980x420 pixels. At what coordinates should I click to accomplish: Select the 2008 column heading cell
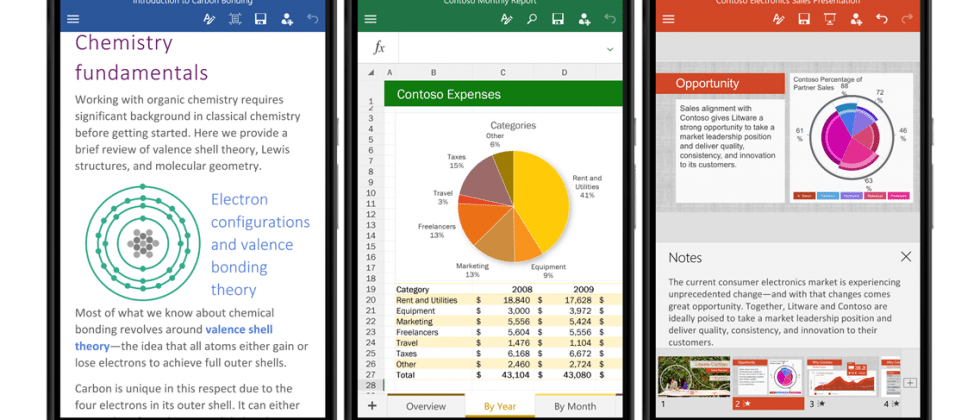521,289
